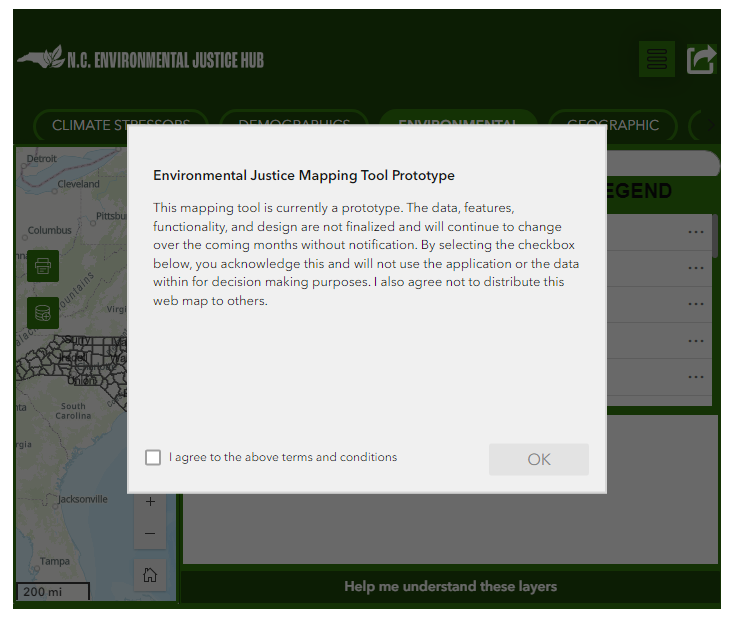Image resolution: width=733 pixels, height=620 pixels.
Task: Click the print icon on map
Action: (x=43, y=266)
